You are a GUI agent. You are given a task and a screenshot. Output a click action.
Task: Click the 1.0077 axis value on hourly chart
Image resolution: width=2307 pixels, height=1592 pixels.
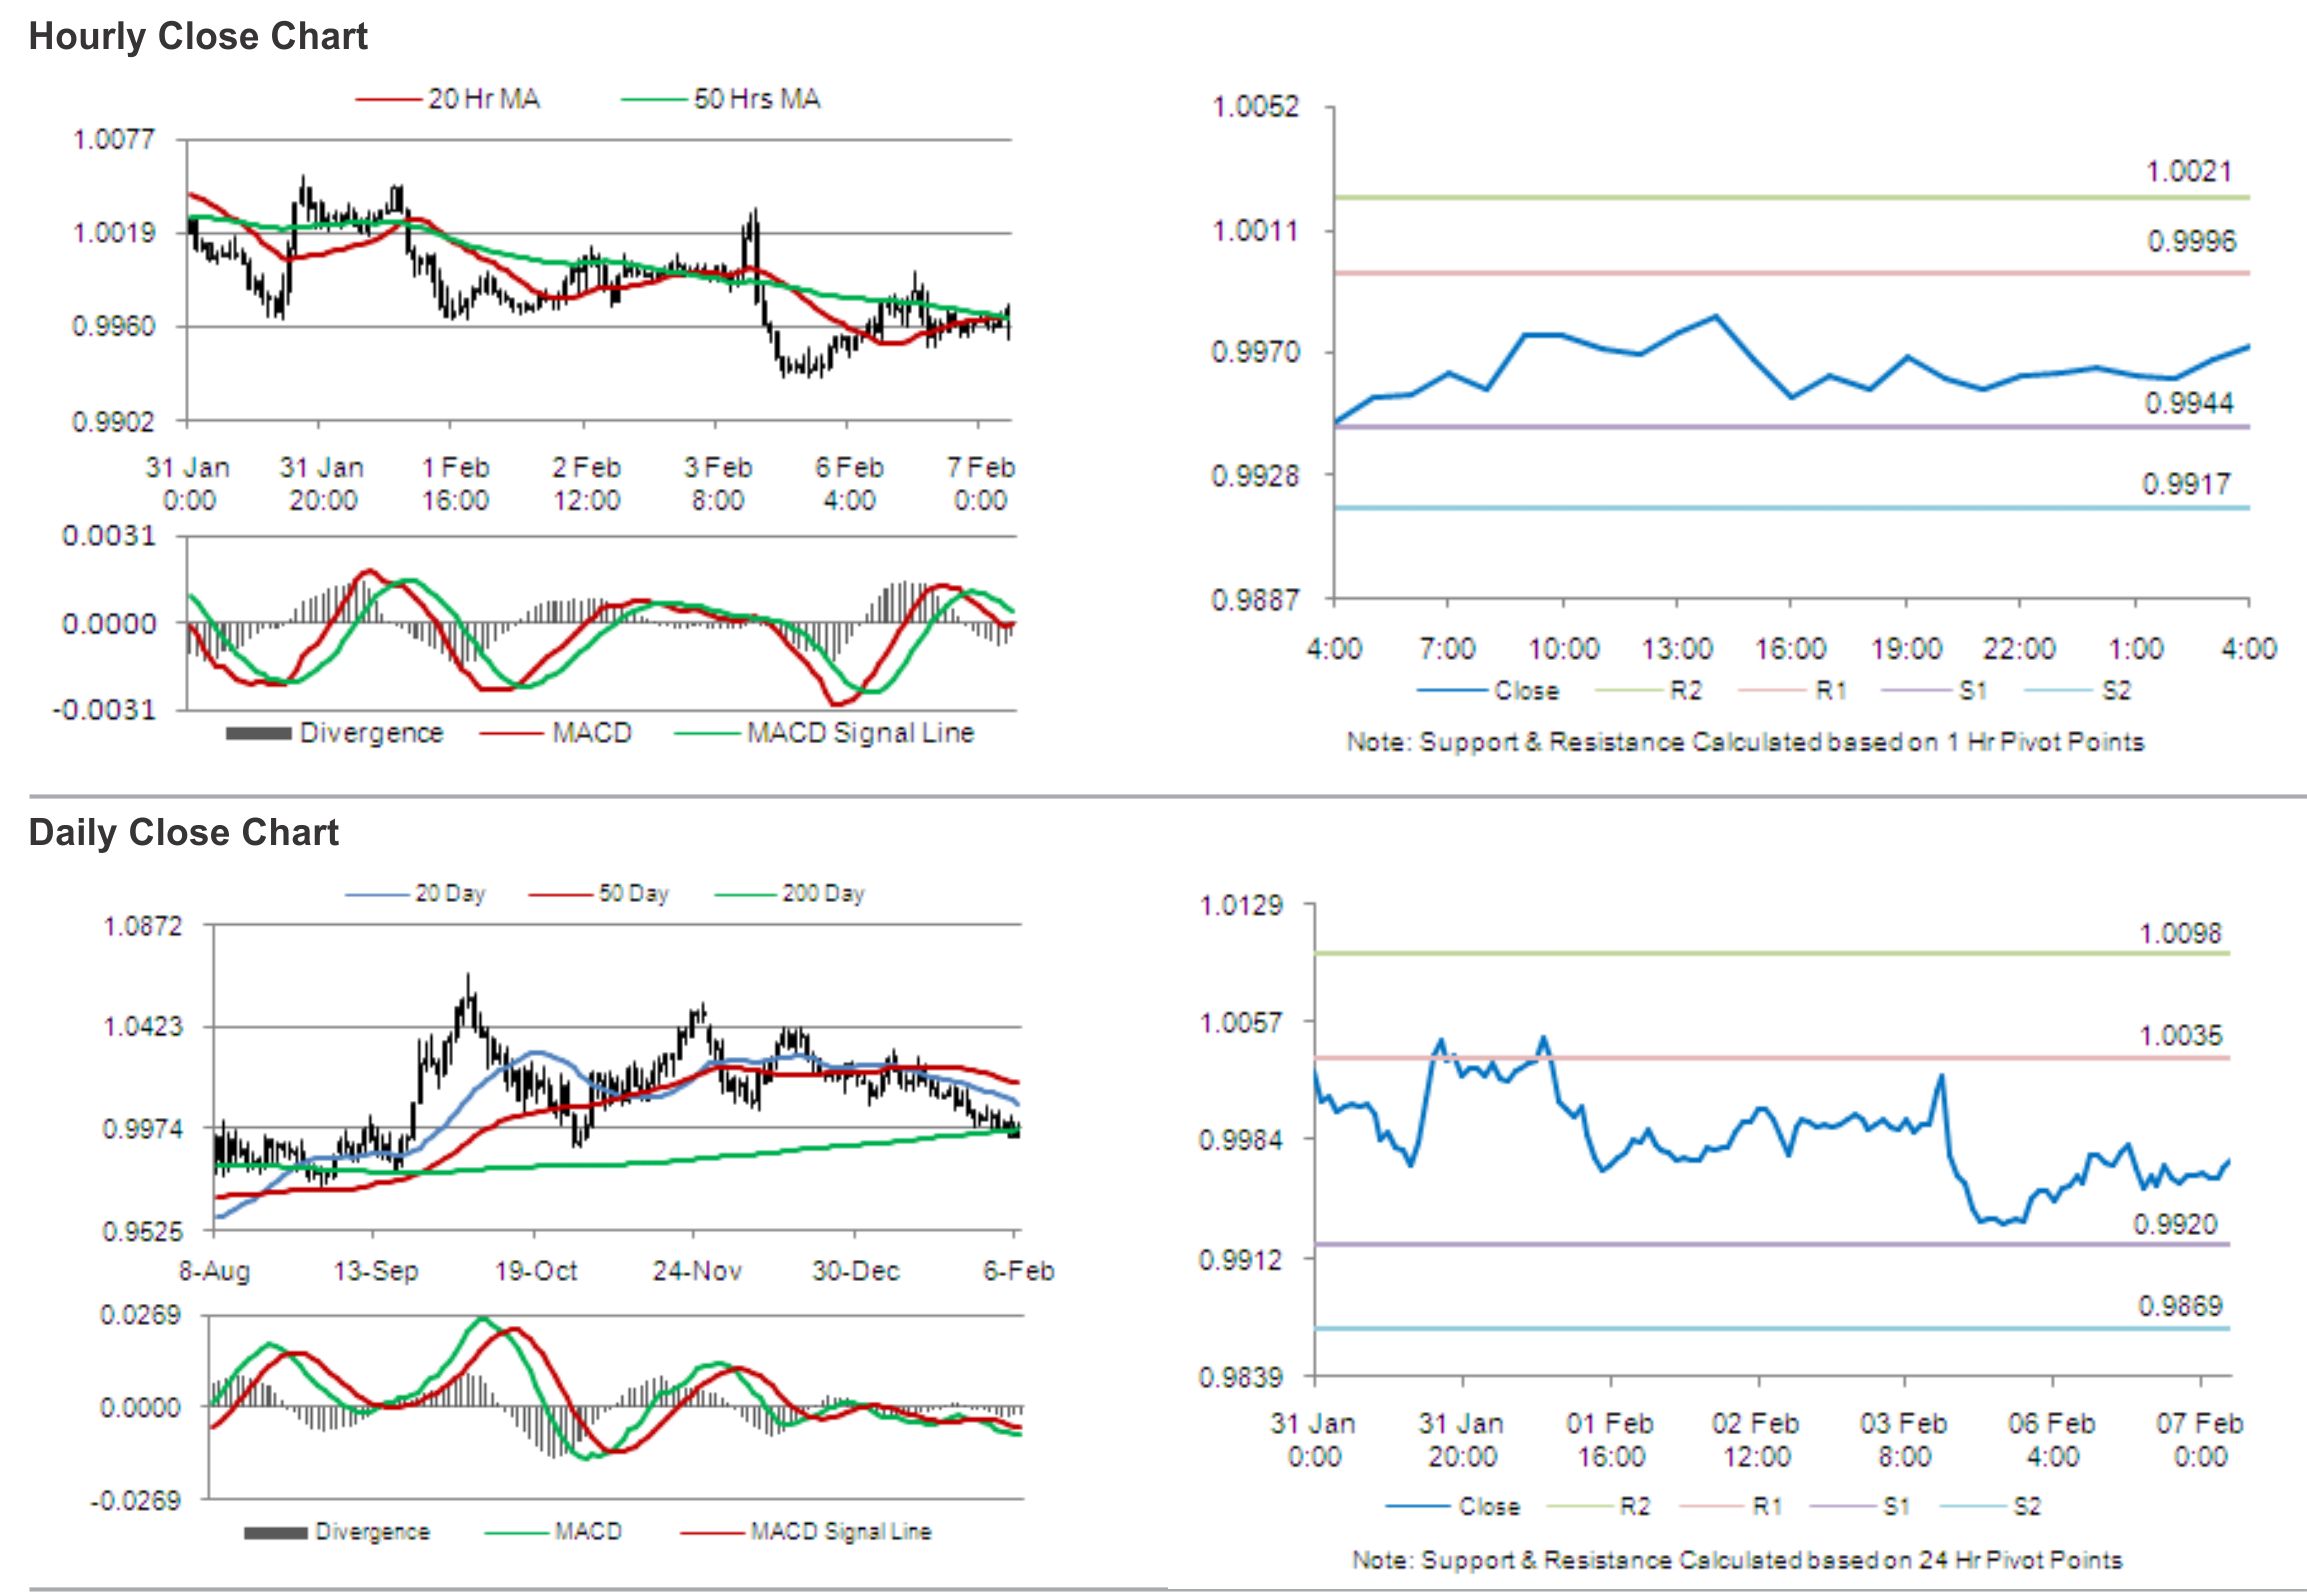[x=114, y=139]
